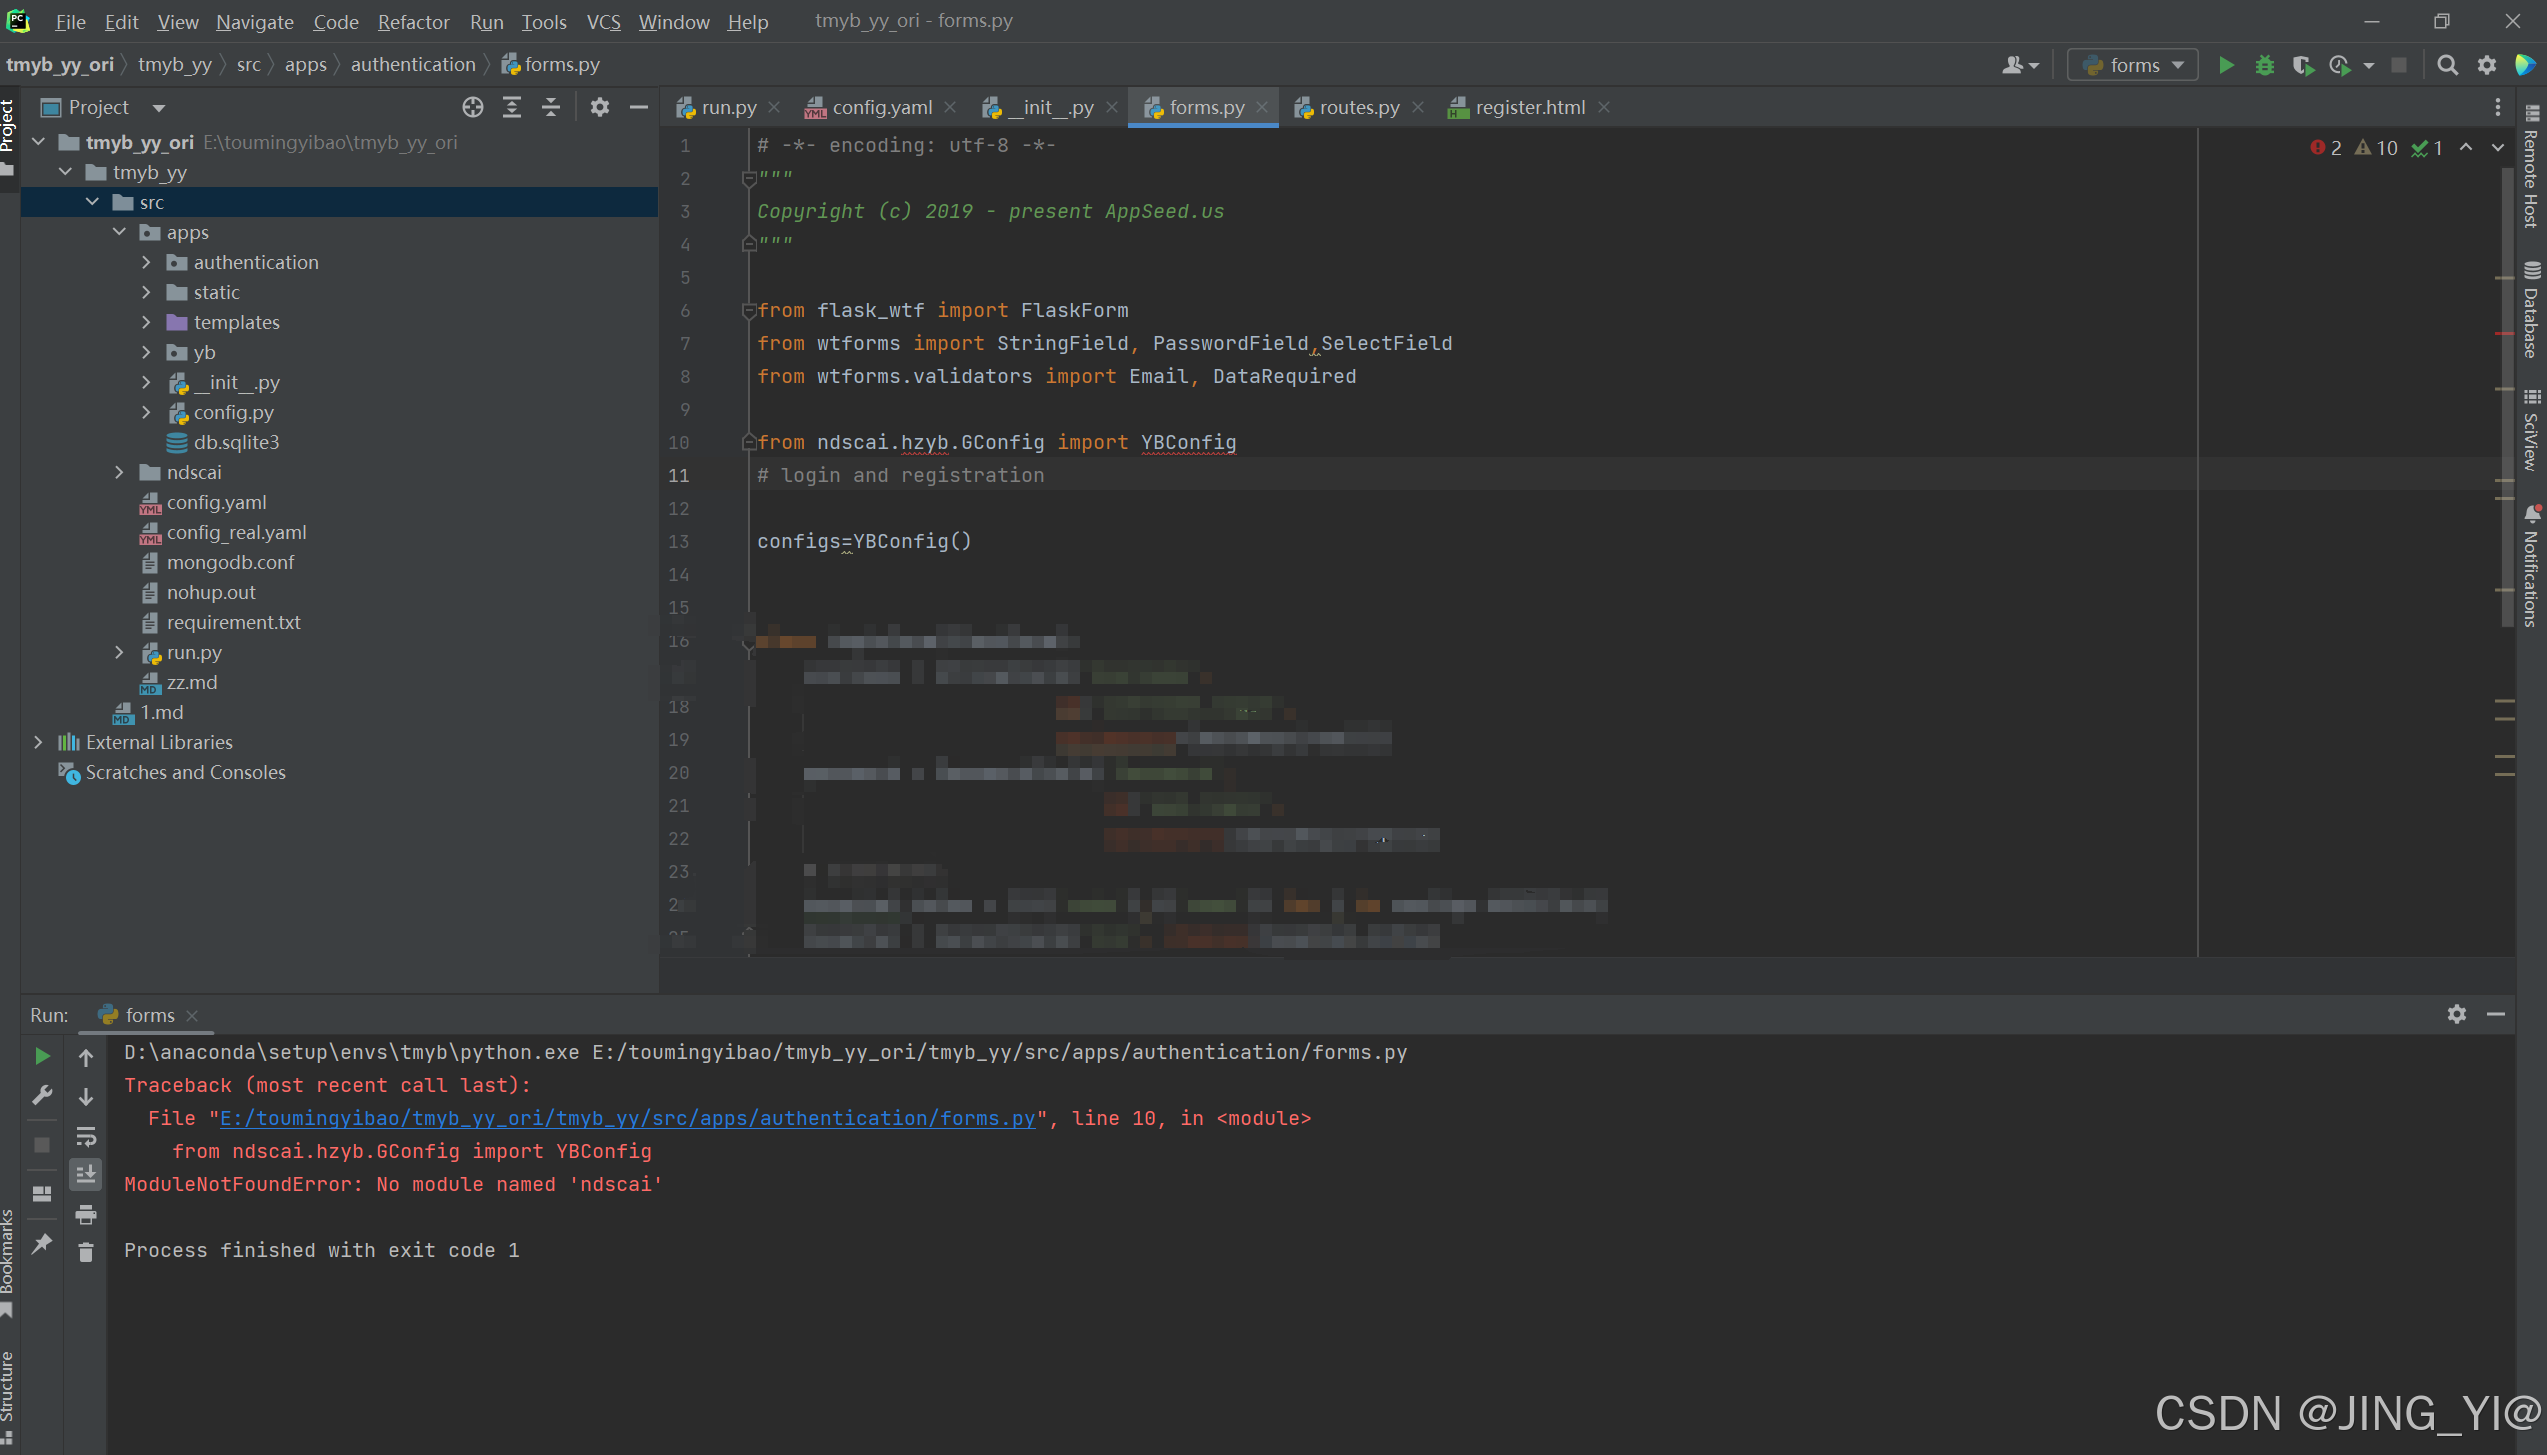The image size is (2547, 1455).
Task: Jump to previous highlighted error arrow
Action: (x=2466, y=148)
